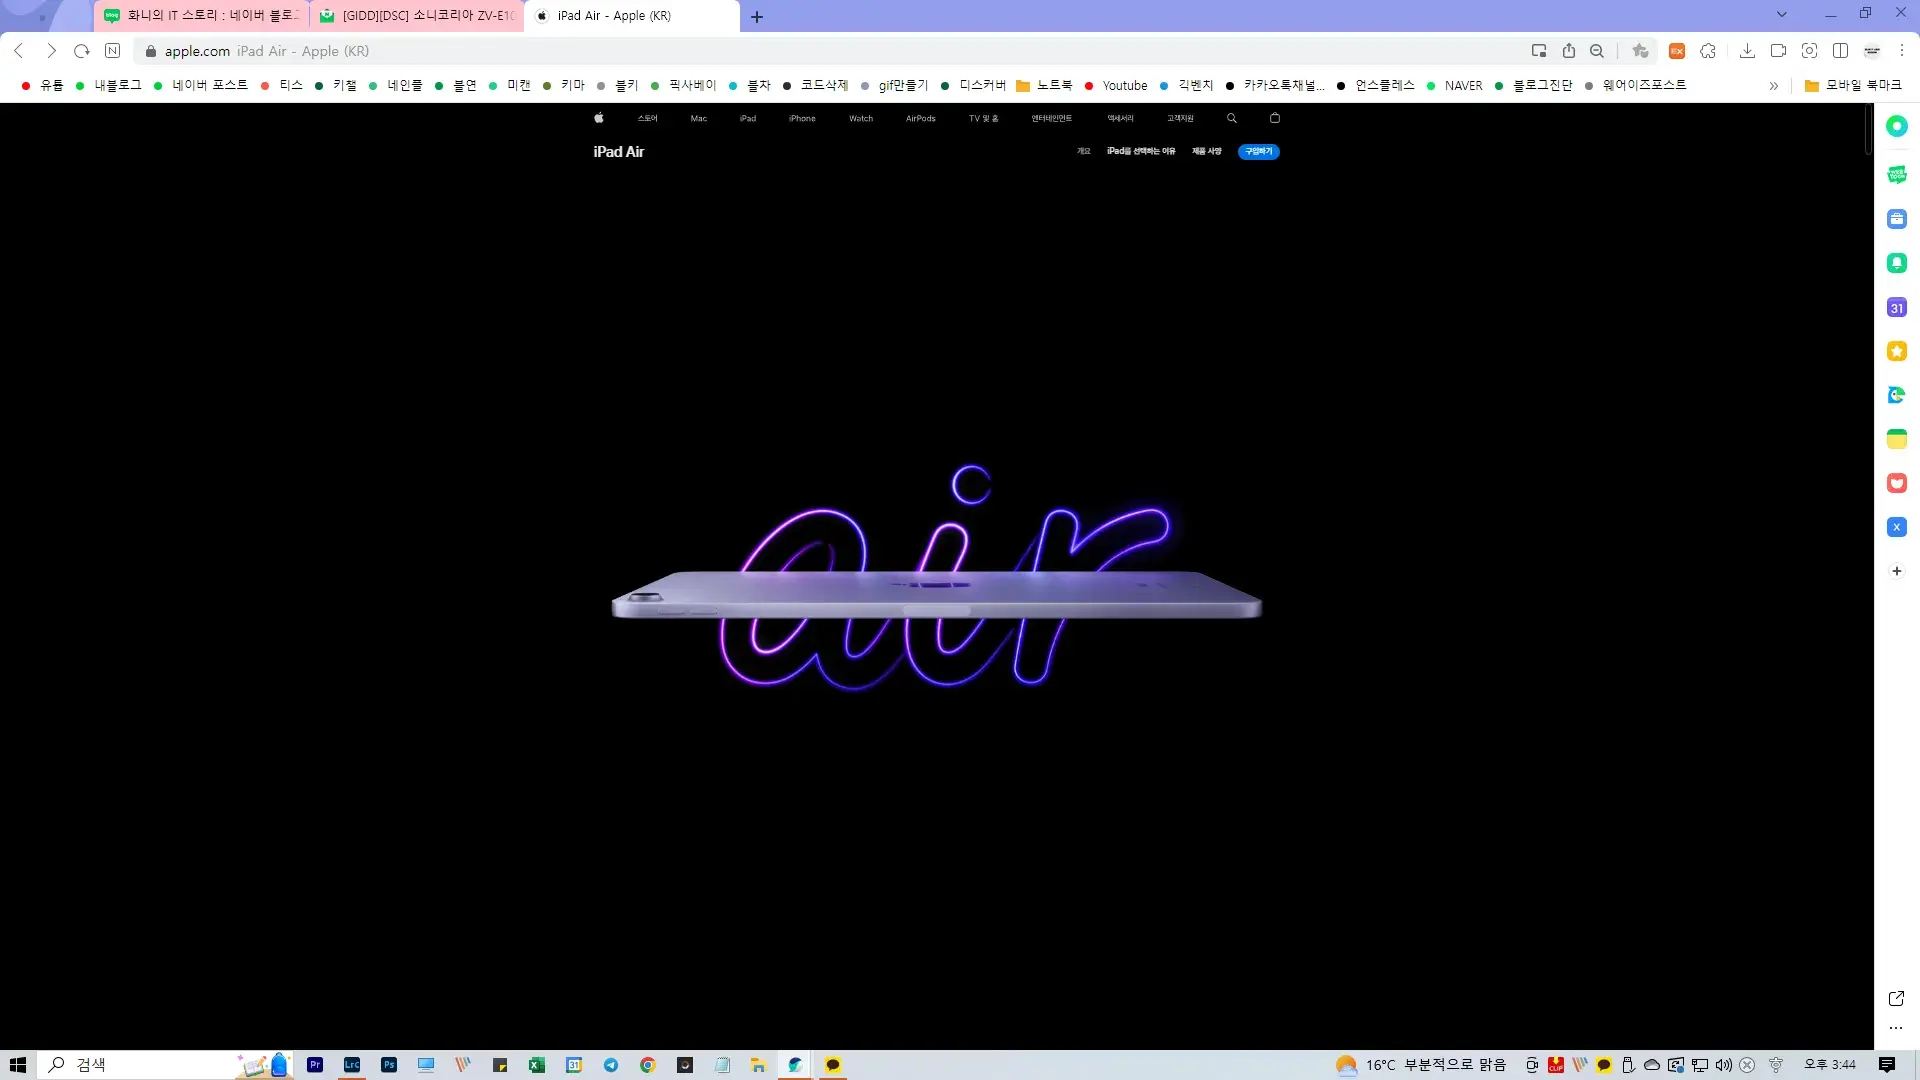Open the 스토어 menu in Apple's navigation
Image resolution: width=1920 pixels, height=1080 pixels.
pos(648,118)
